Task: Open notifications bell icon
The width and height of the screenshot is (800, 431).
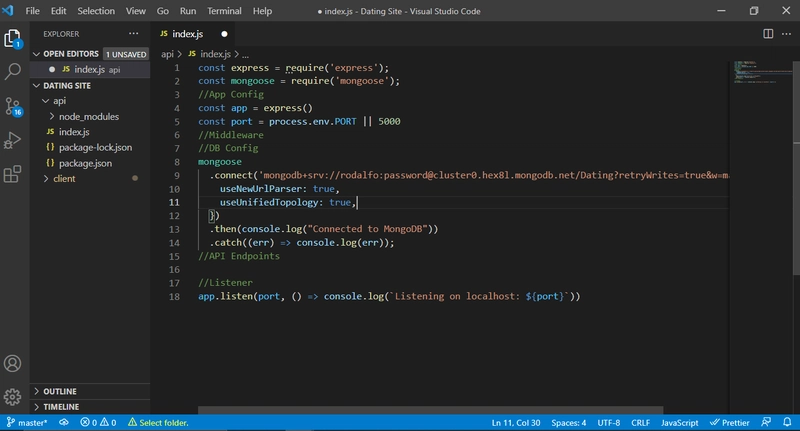Action: click(x=787, y=422)
